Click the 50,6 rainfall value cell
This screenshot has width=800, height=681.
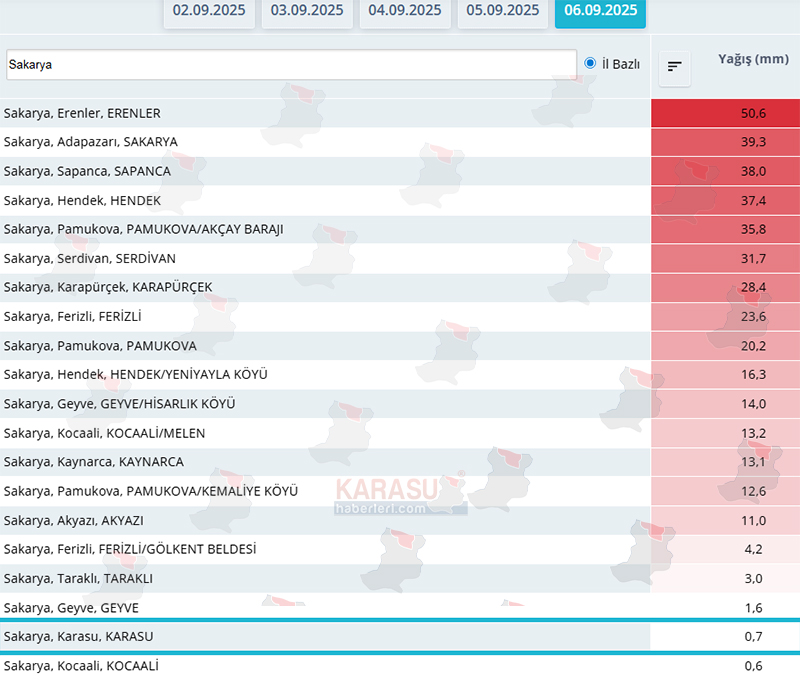[x=725, y=113]
